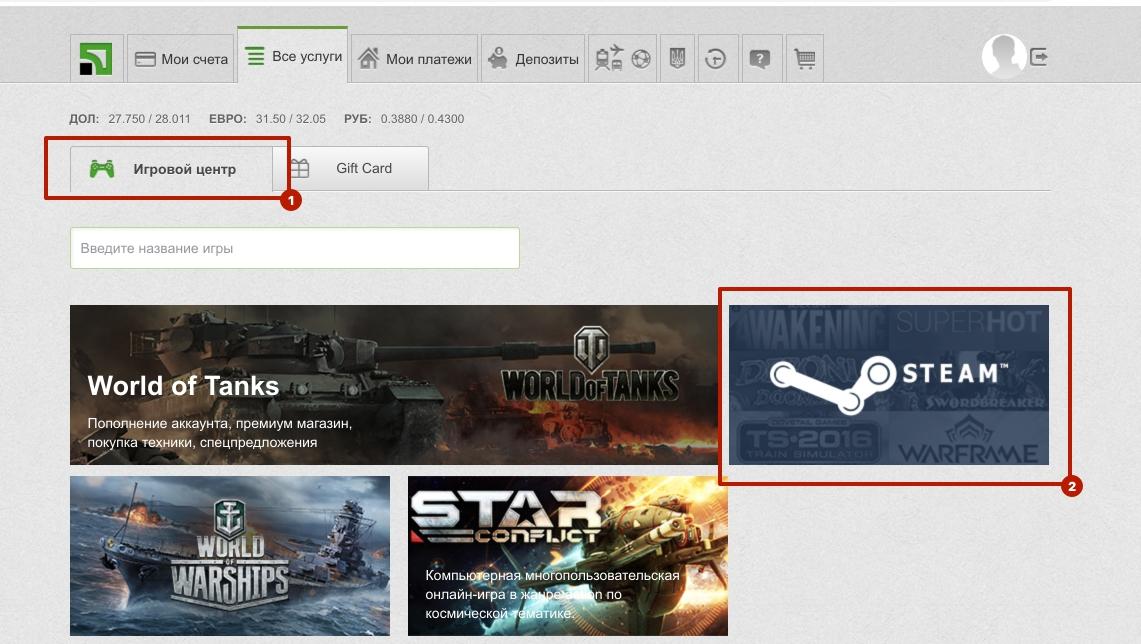Open the Мои счета tab
The image size is (1141, 644).
point(181,59)
